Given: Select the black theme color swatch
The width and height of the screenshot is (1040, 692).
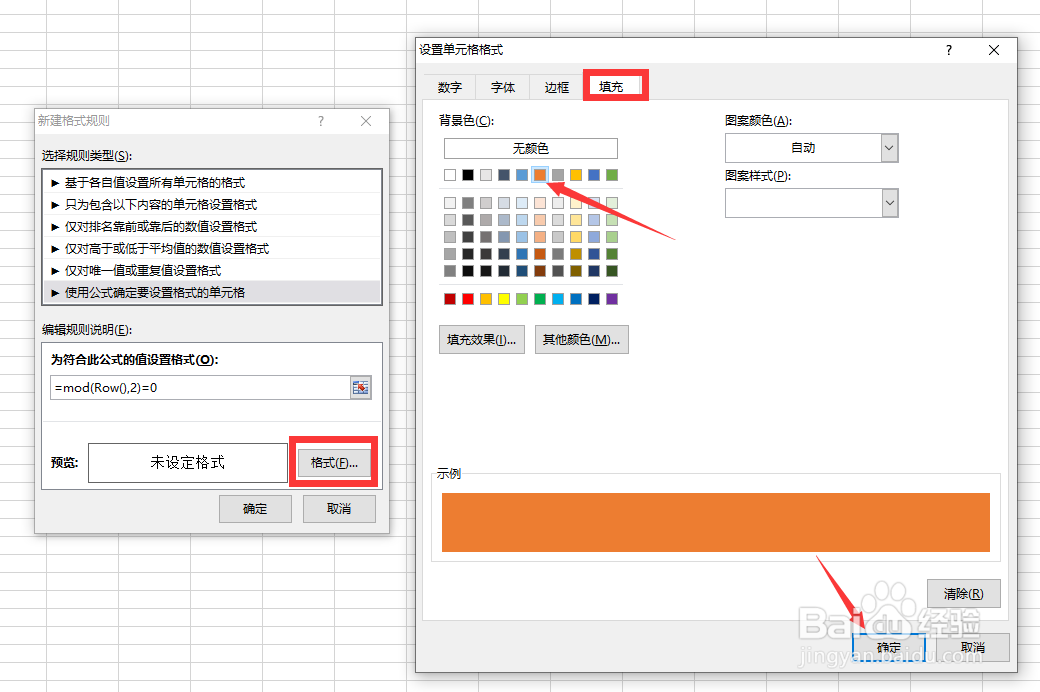Looking at the screenshot, I should click(x=468, y=175).
